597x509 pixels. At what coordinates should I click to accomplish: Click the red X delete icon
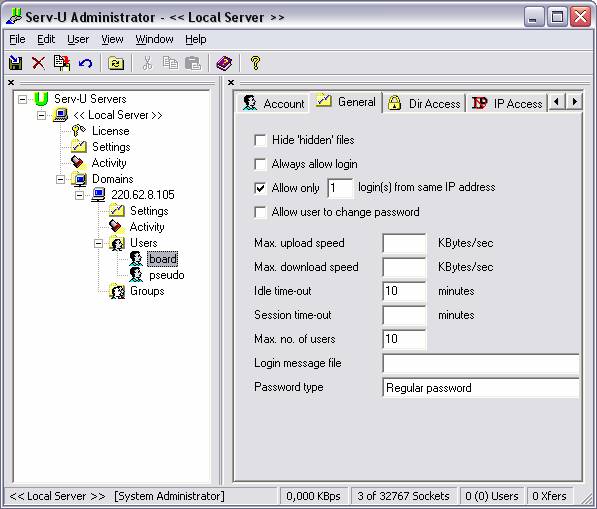click(x=38, y=63)
